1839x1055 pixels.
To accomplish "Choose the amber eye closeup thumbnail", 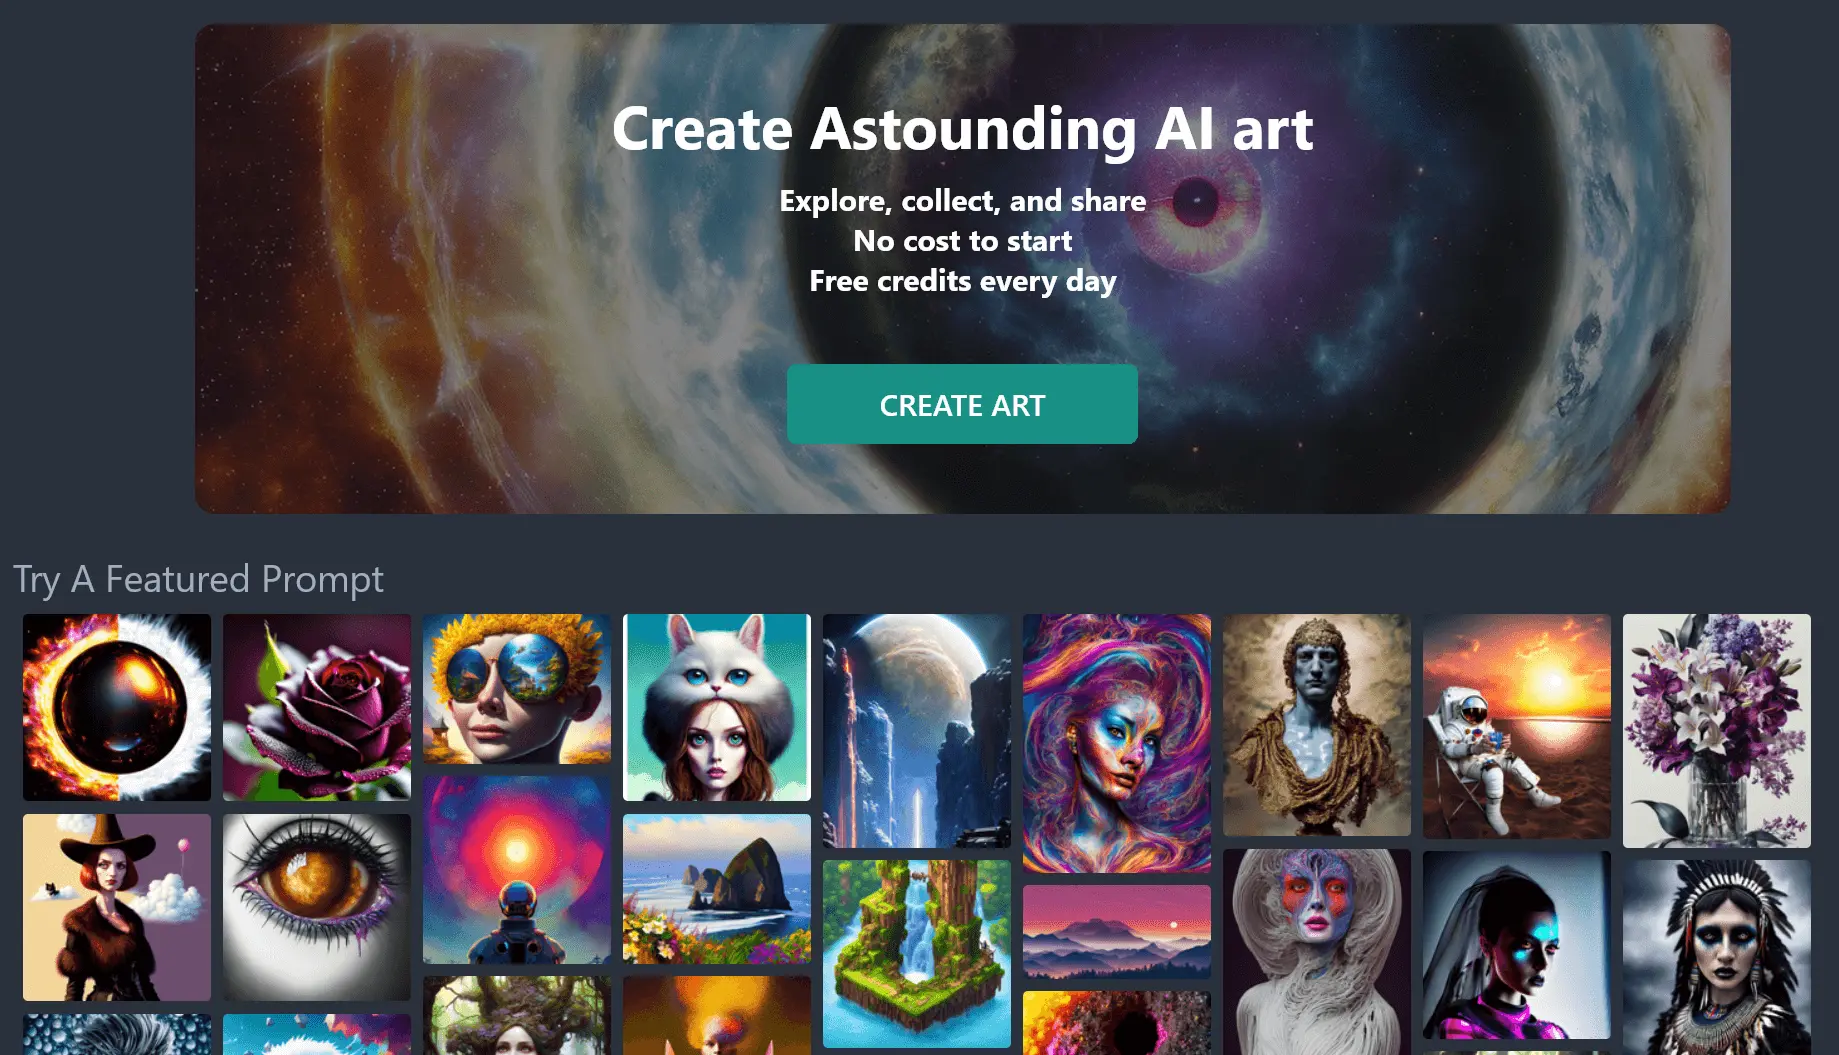I will coord(317,907).
